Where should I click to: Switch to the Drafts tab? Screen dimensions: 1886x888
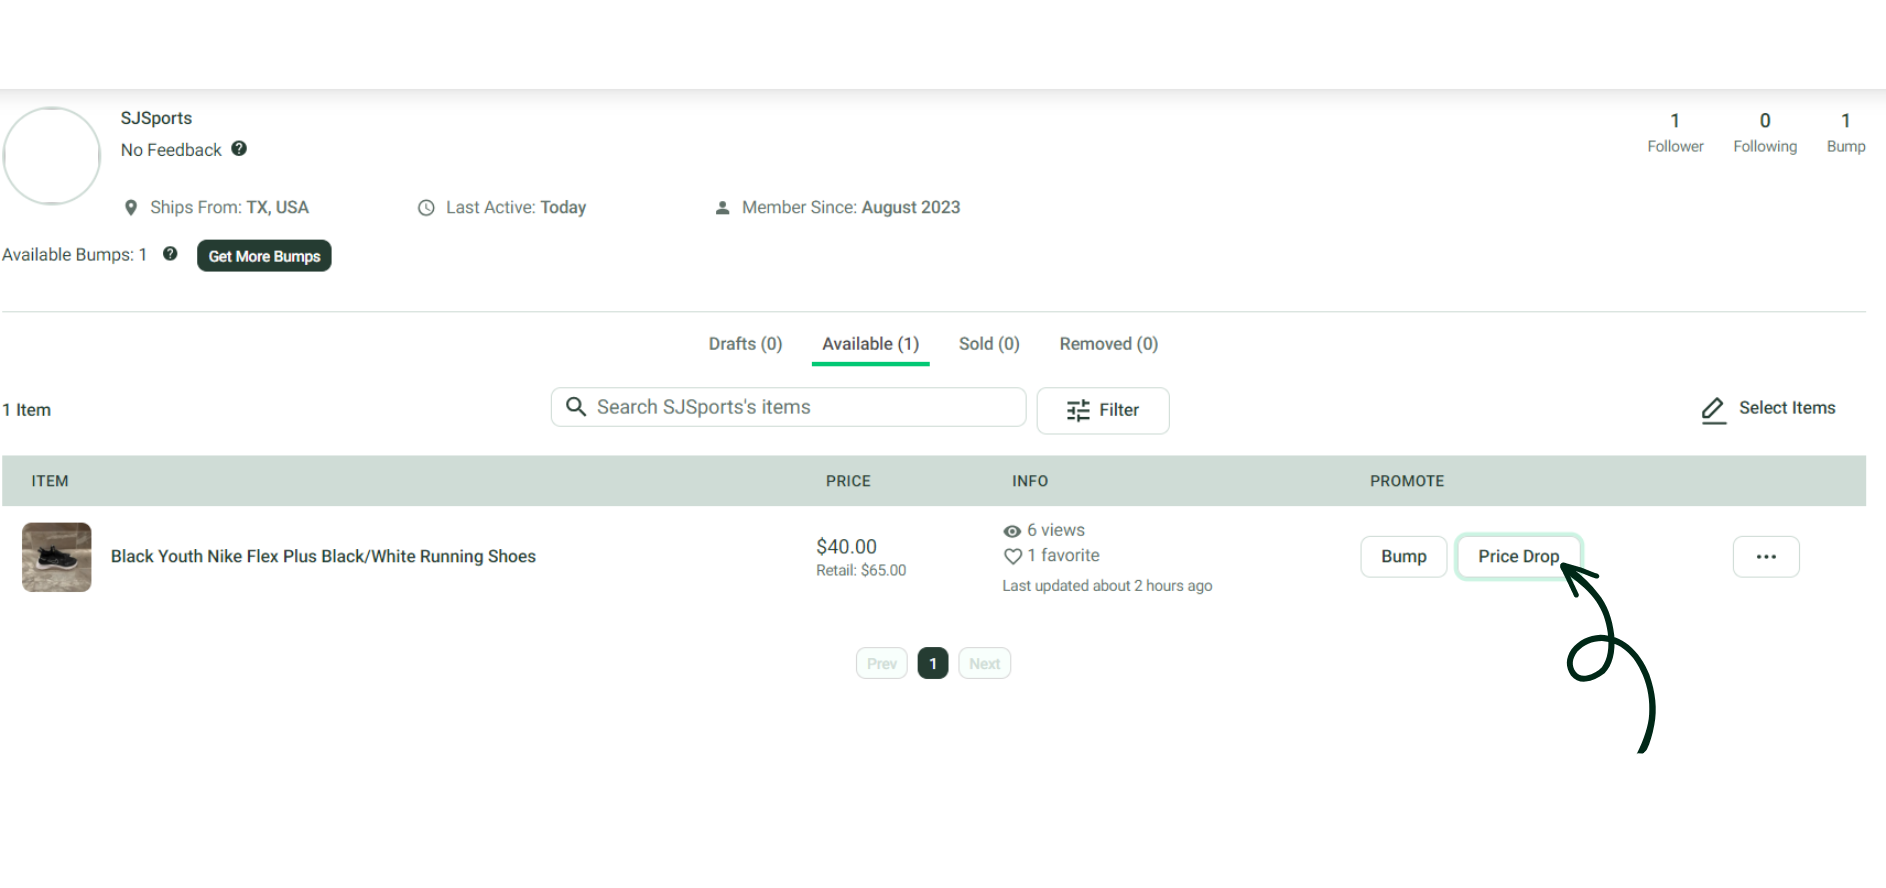(745, 344)
